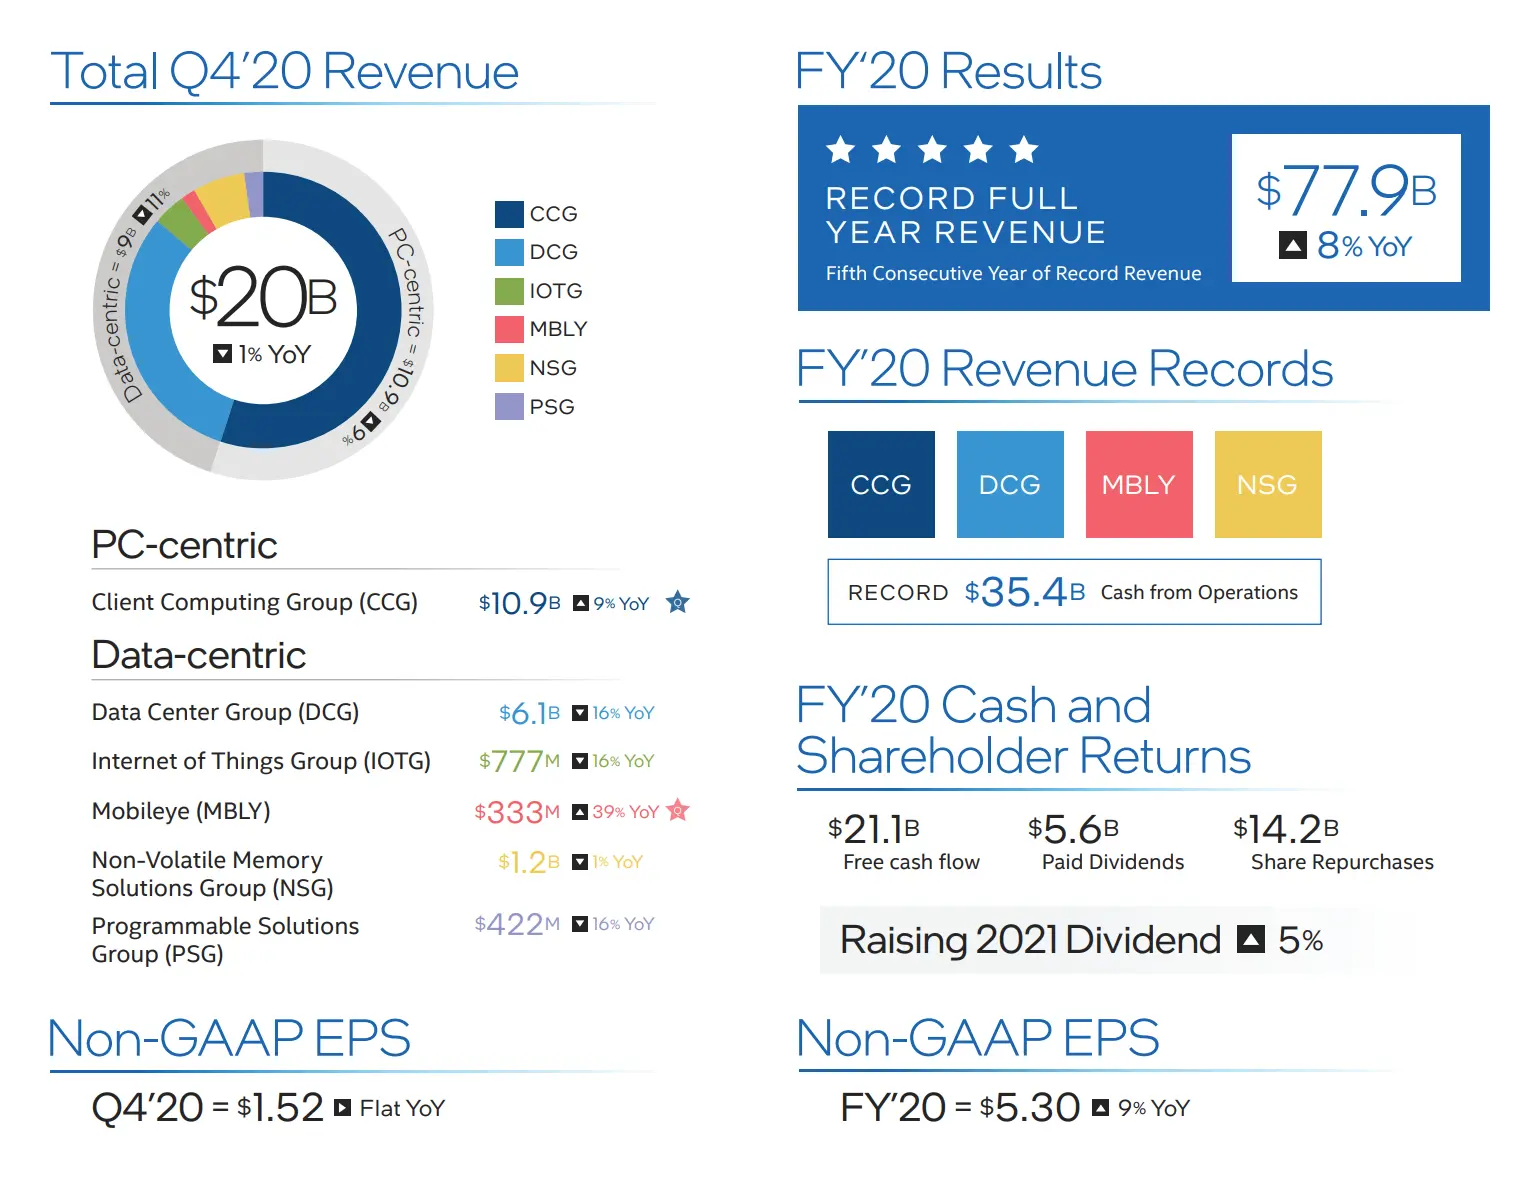Click the $5.6B Paid Dividends figure

pyautogui.click(x=1073, y=829)
